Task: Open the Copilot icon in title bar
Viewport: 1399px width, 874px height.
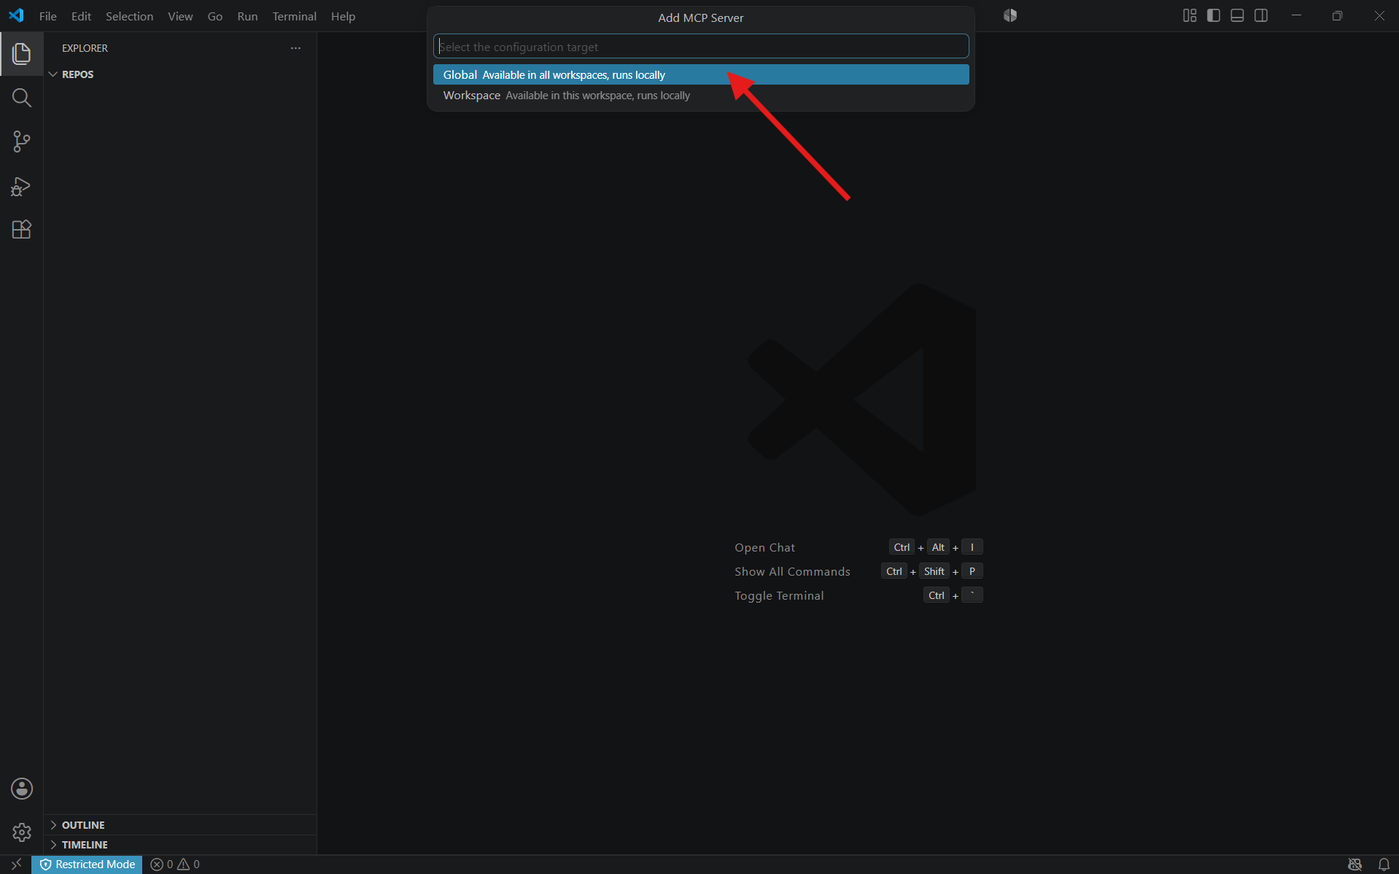Action: tap(1010, 16)
